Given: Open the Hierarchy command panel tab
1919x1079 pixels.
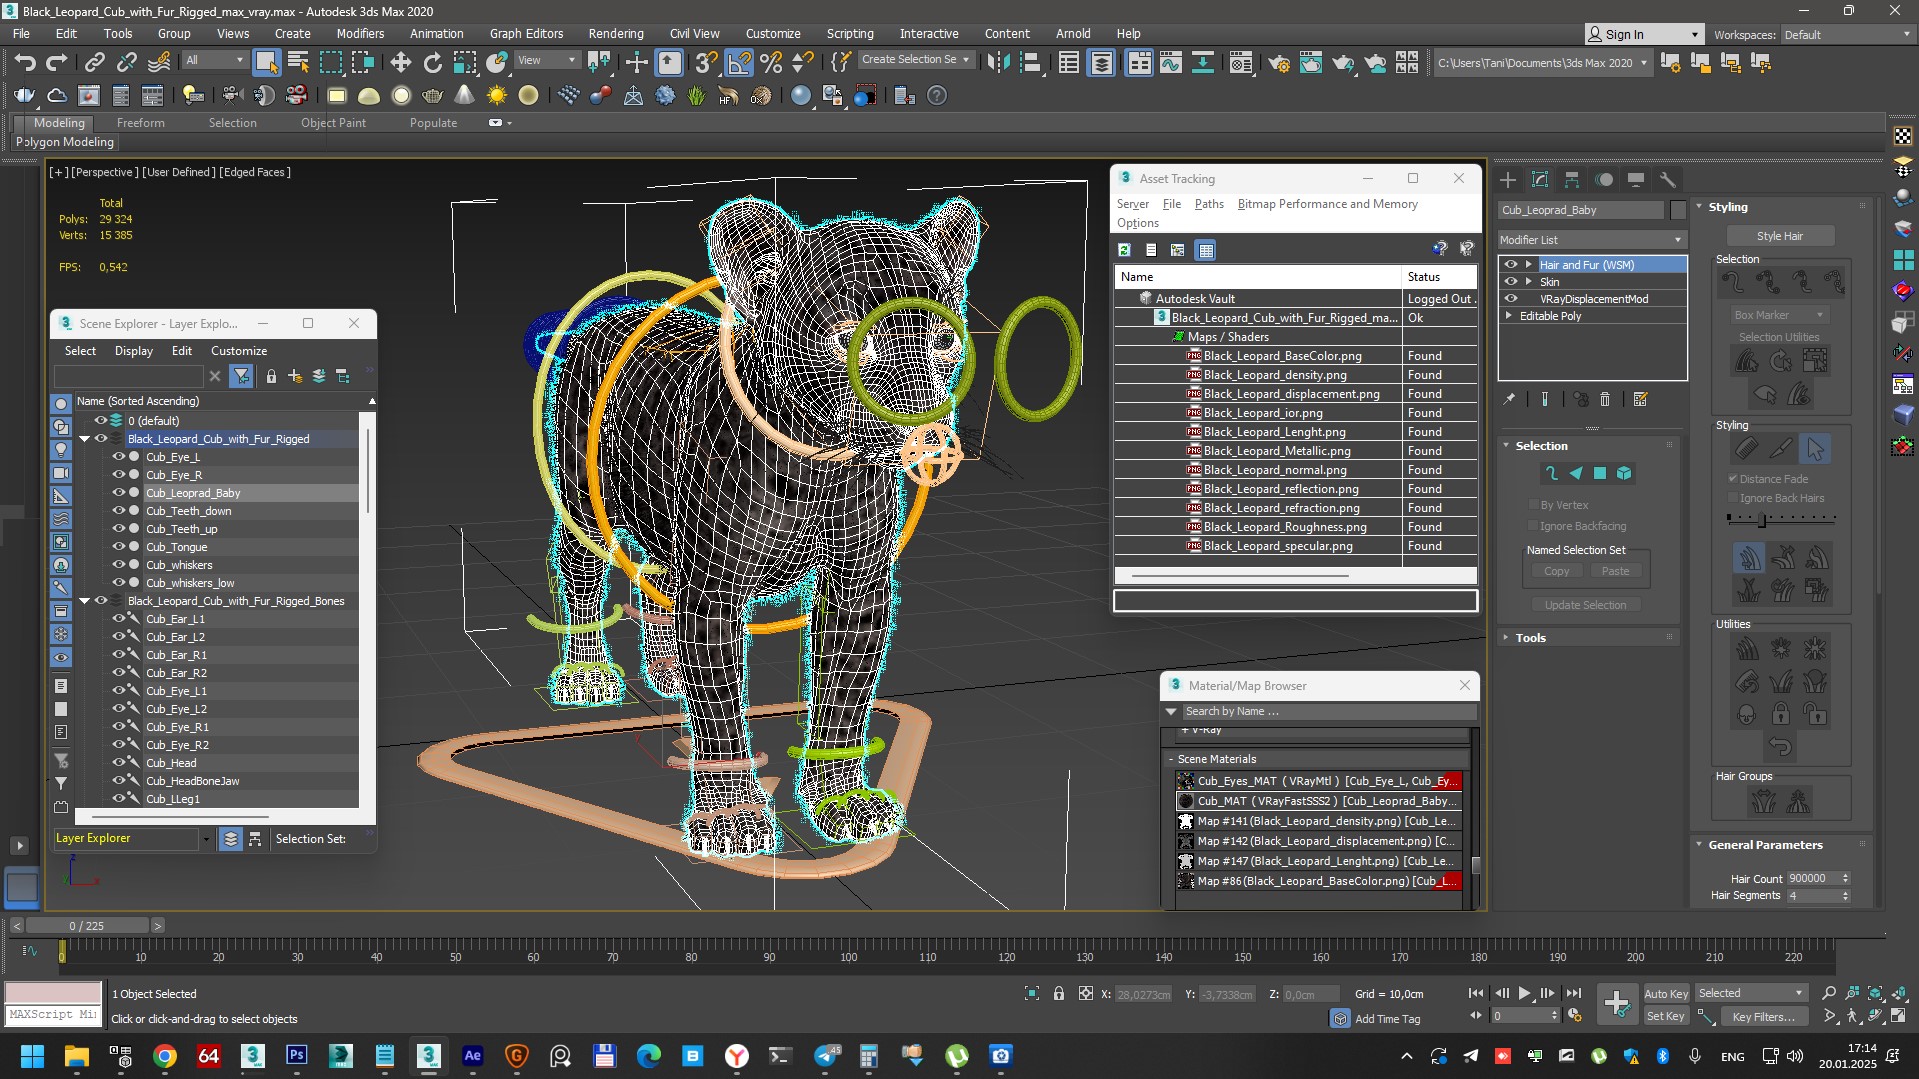Looking at the screenshot, I should [x=1572, y=180].
